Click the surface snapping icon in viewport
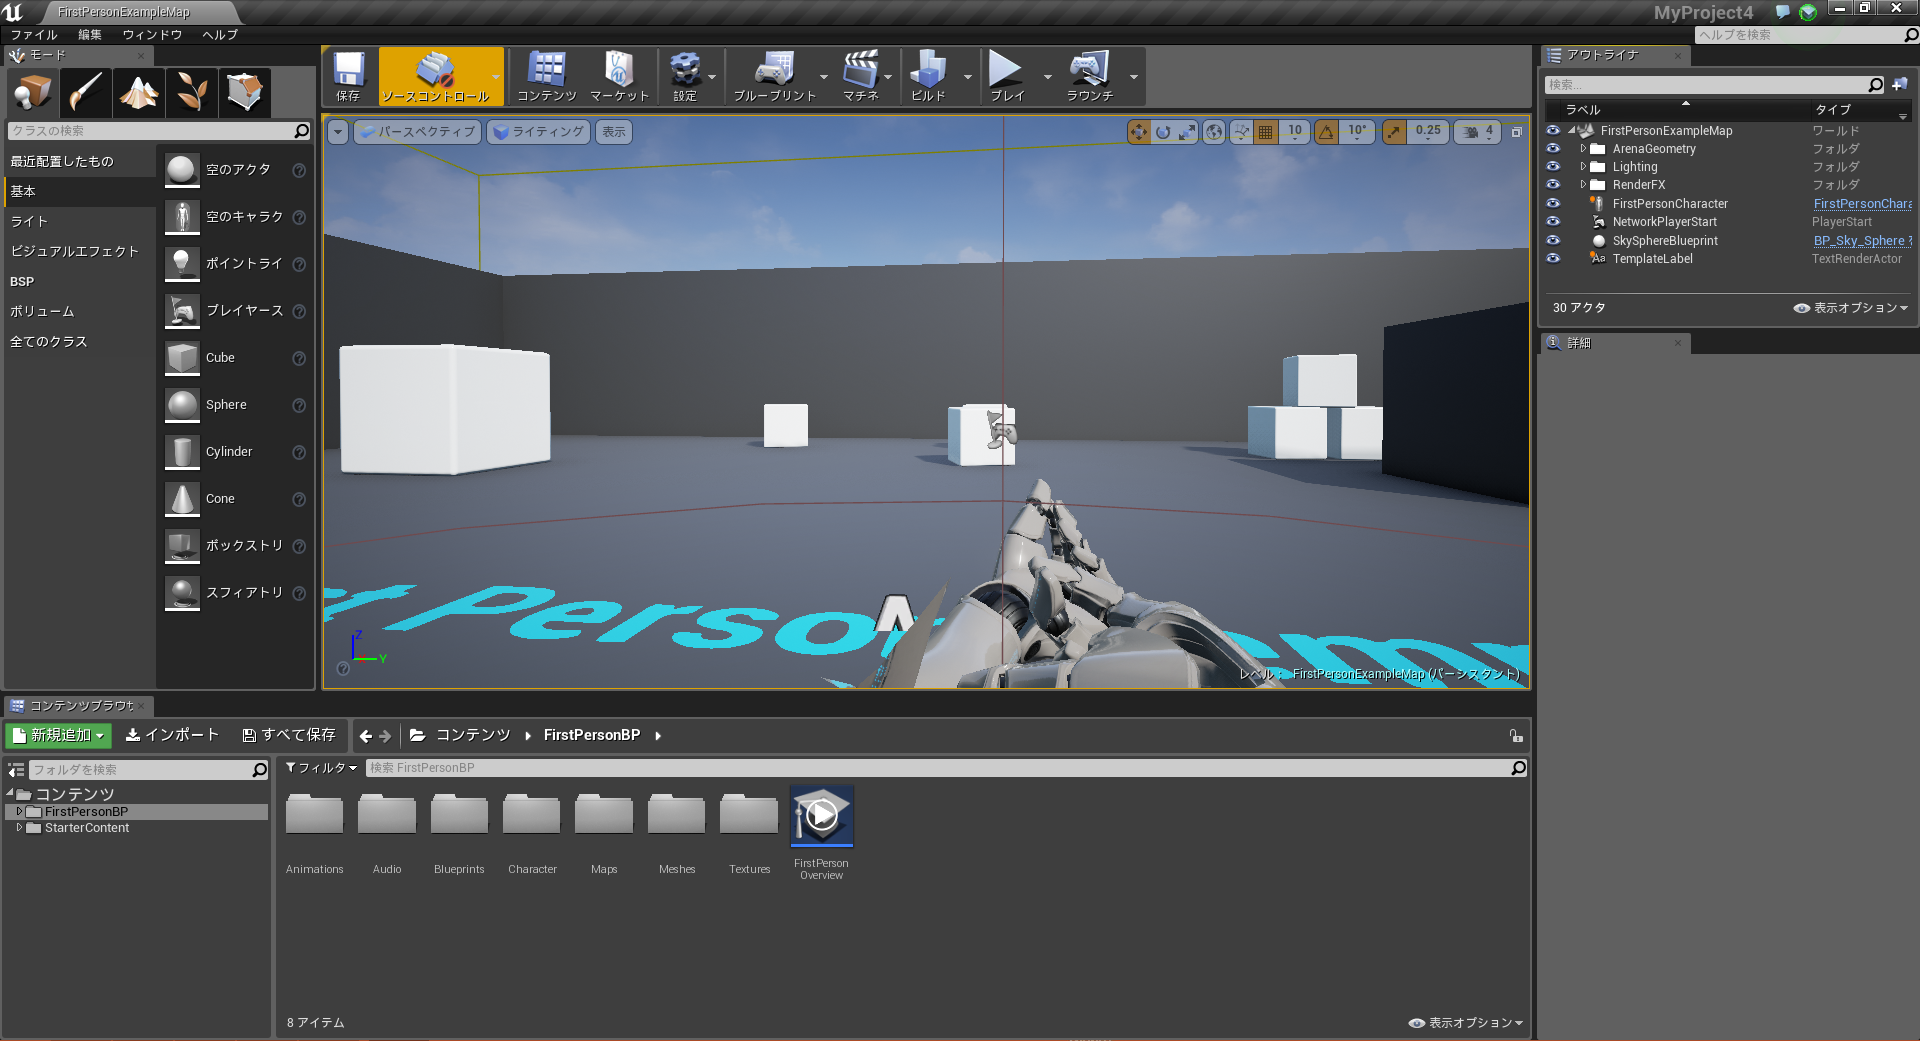Screen dimensions: 1920x1041 tap(1242, 132)
